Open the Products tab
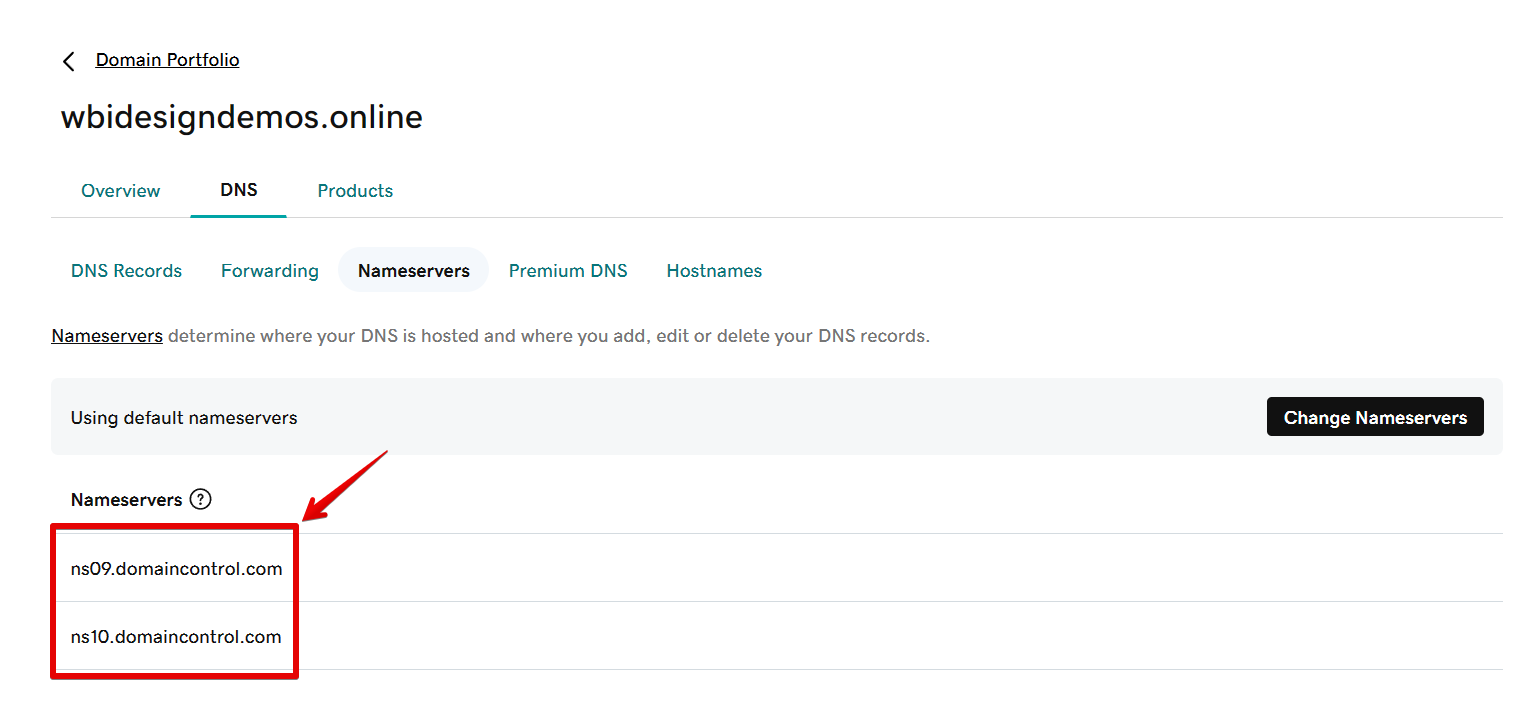 pyautogui.click(x=355, y=191)
